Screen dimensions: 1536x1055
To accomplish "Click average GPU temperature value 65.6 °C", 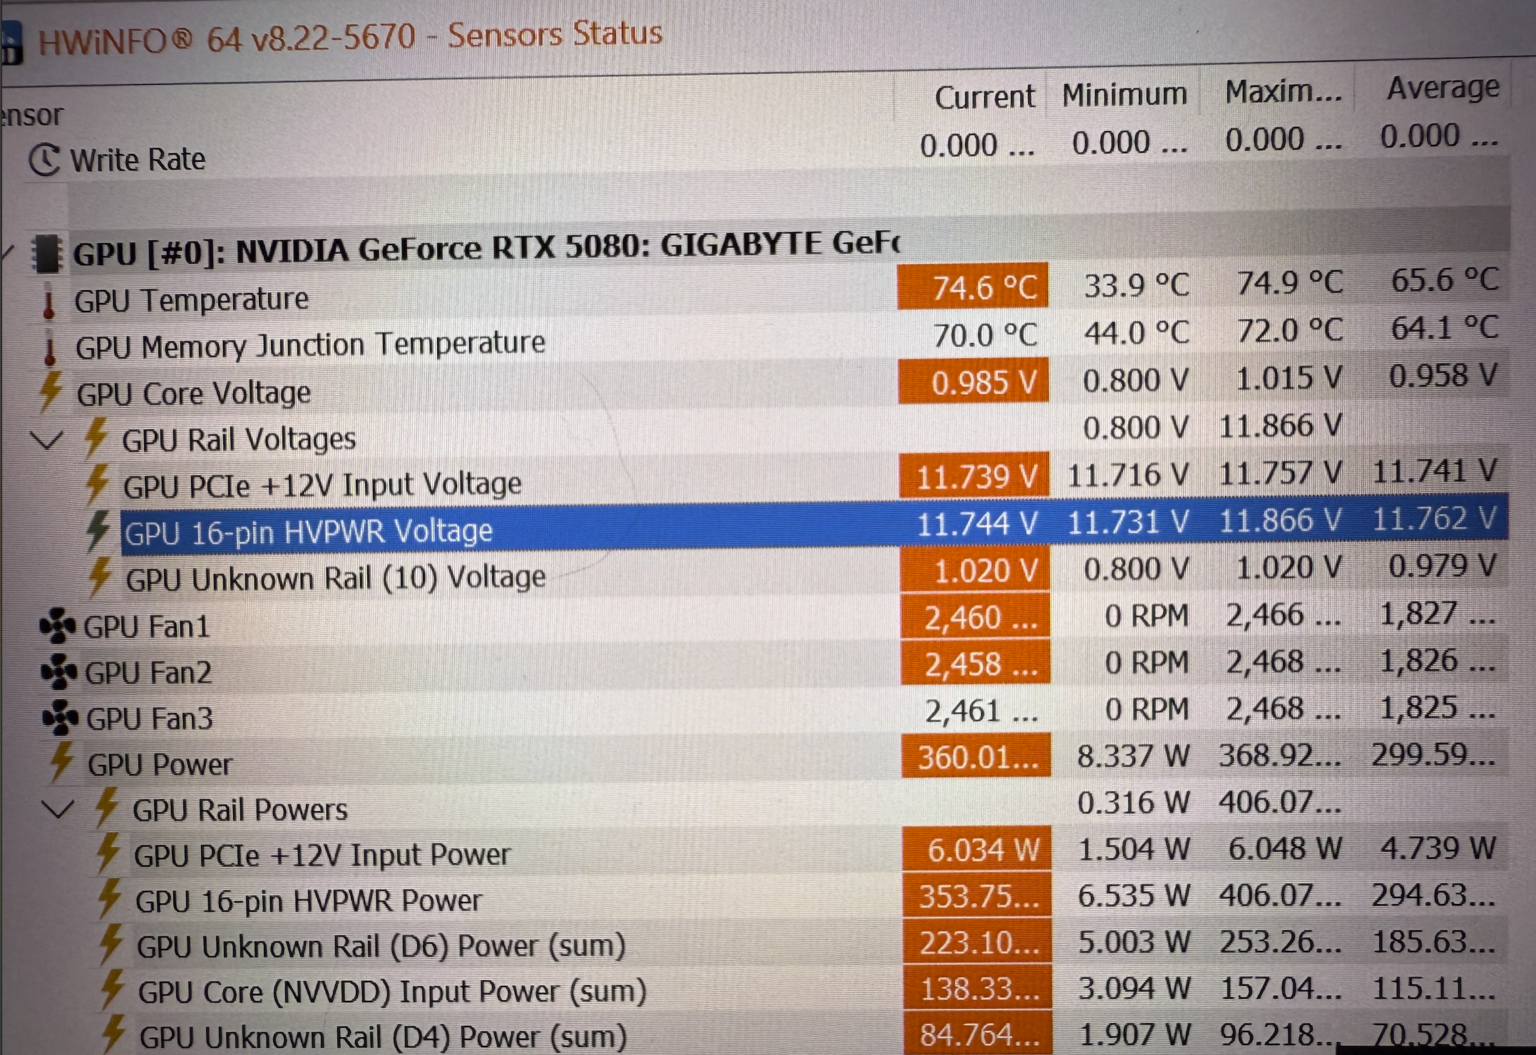I will tap(1445, 280).
